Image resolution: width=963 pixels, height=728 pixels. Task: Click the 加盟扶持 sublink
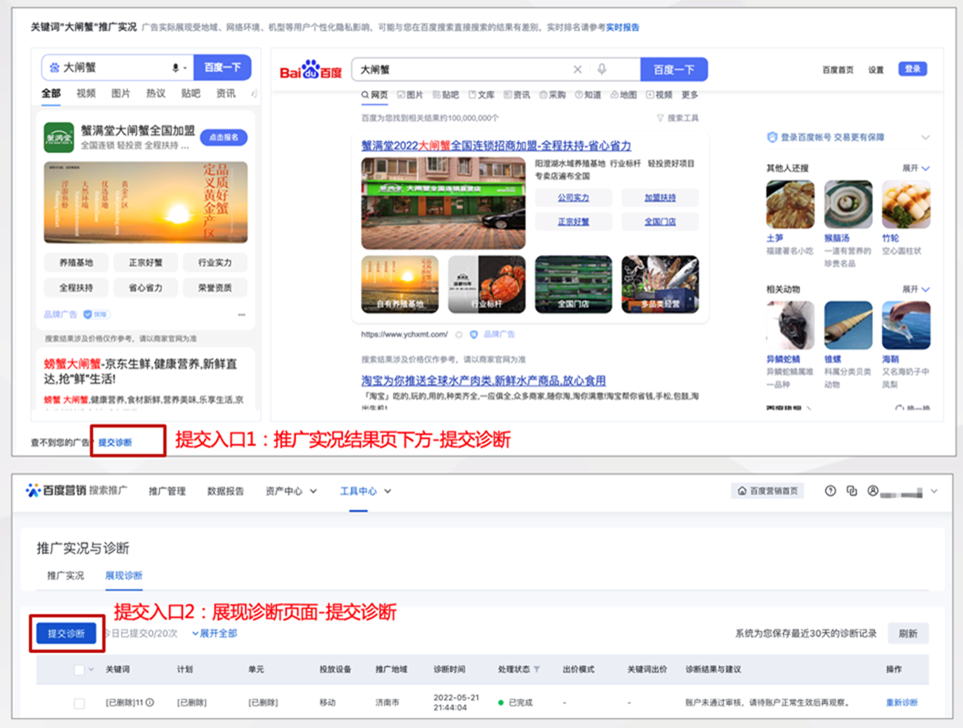coord(660,198)
